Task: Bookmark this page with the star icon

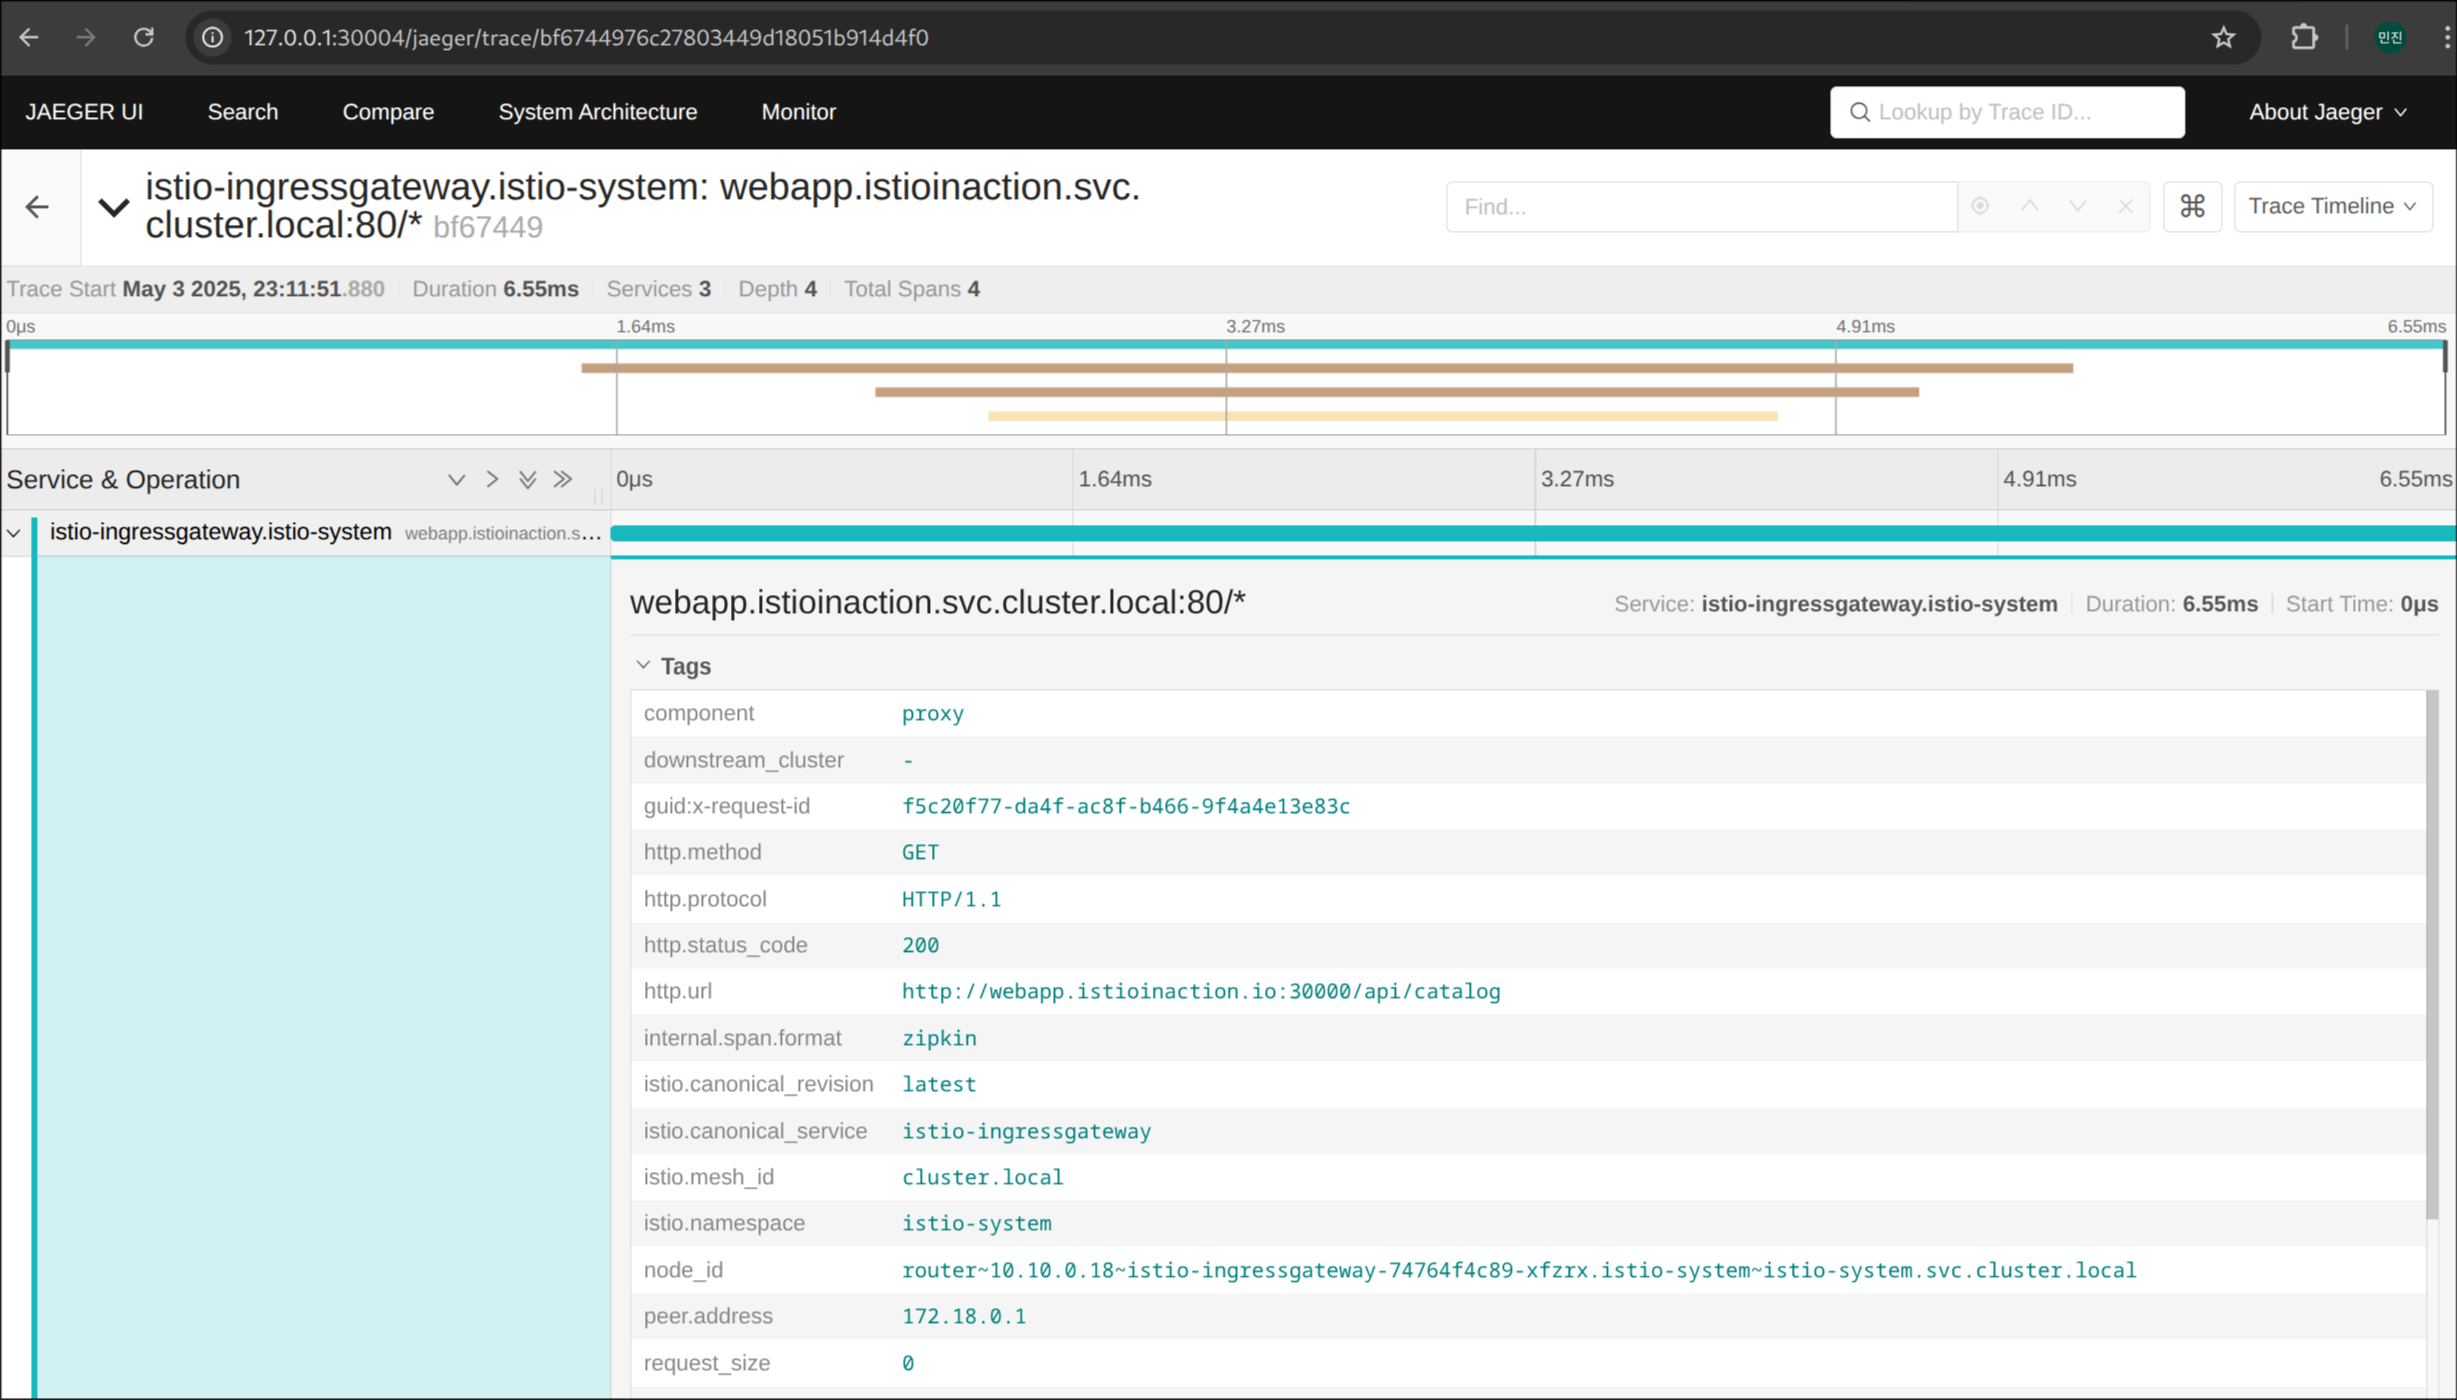Action: point(2223,37)
